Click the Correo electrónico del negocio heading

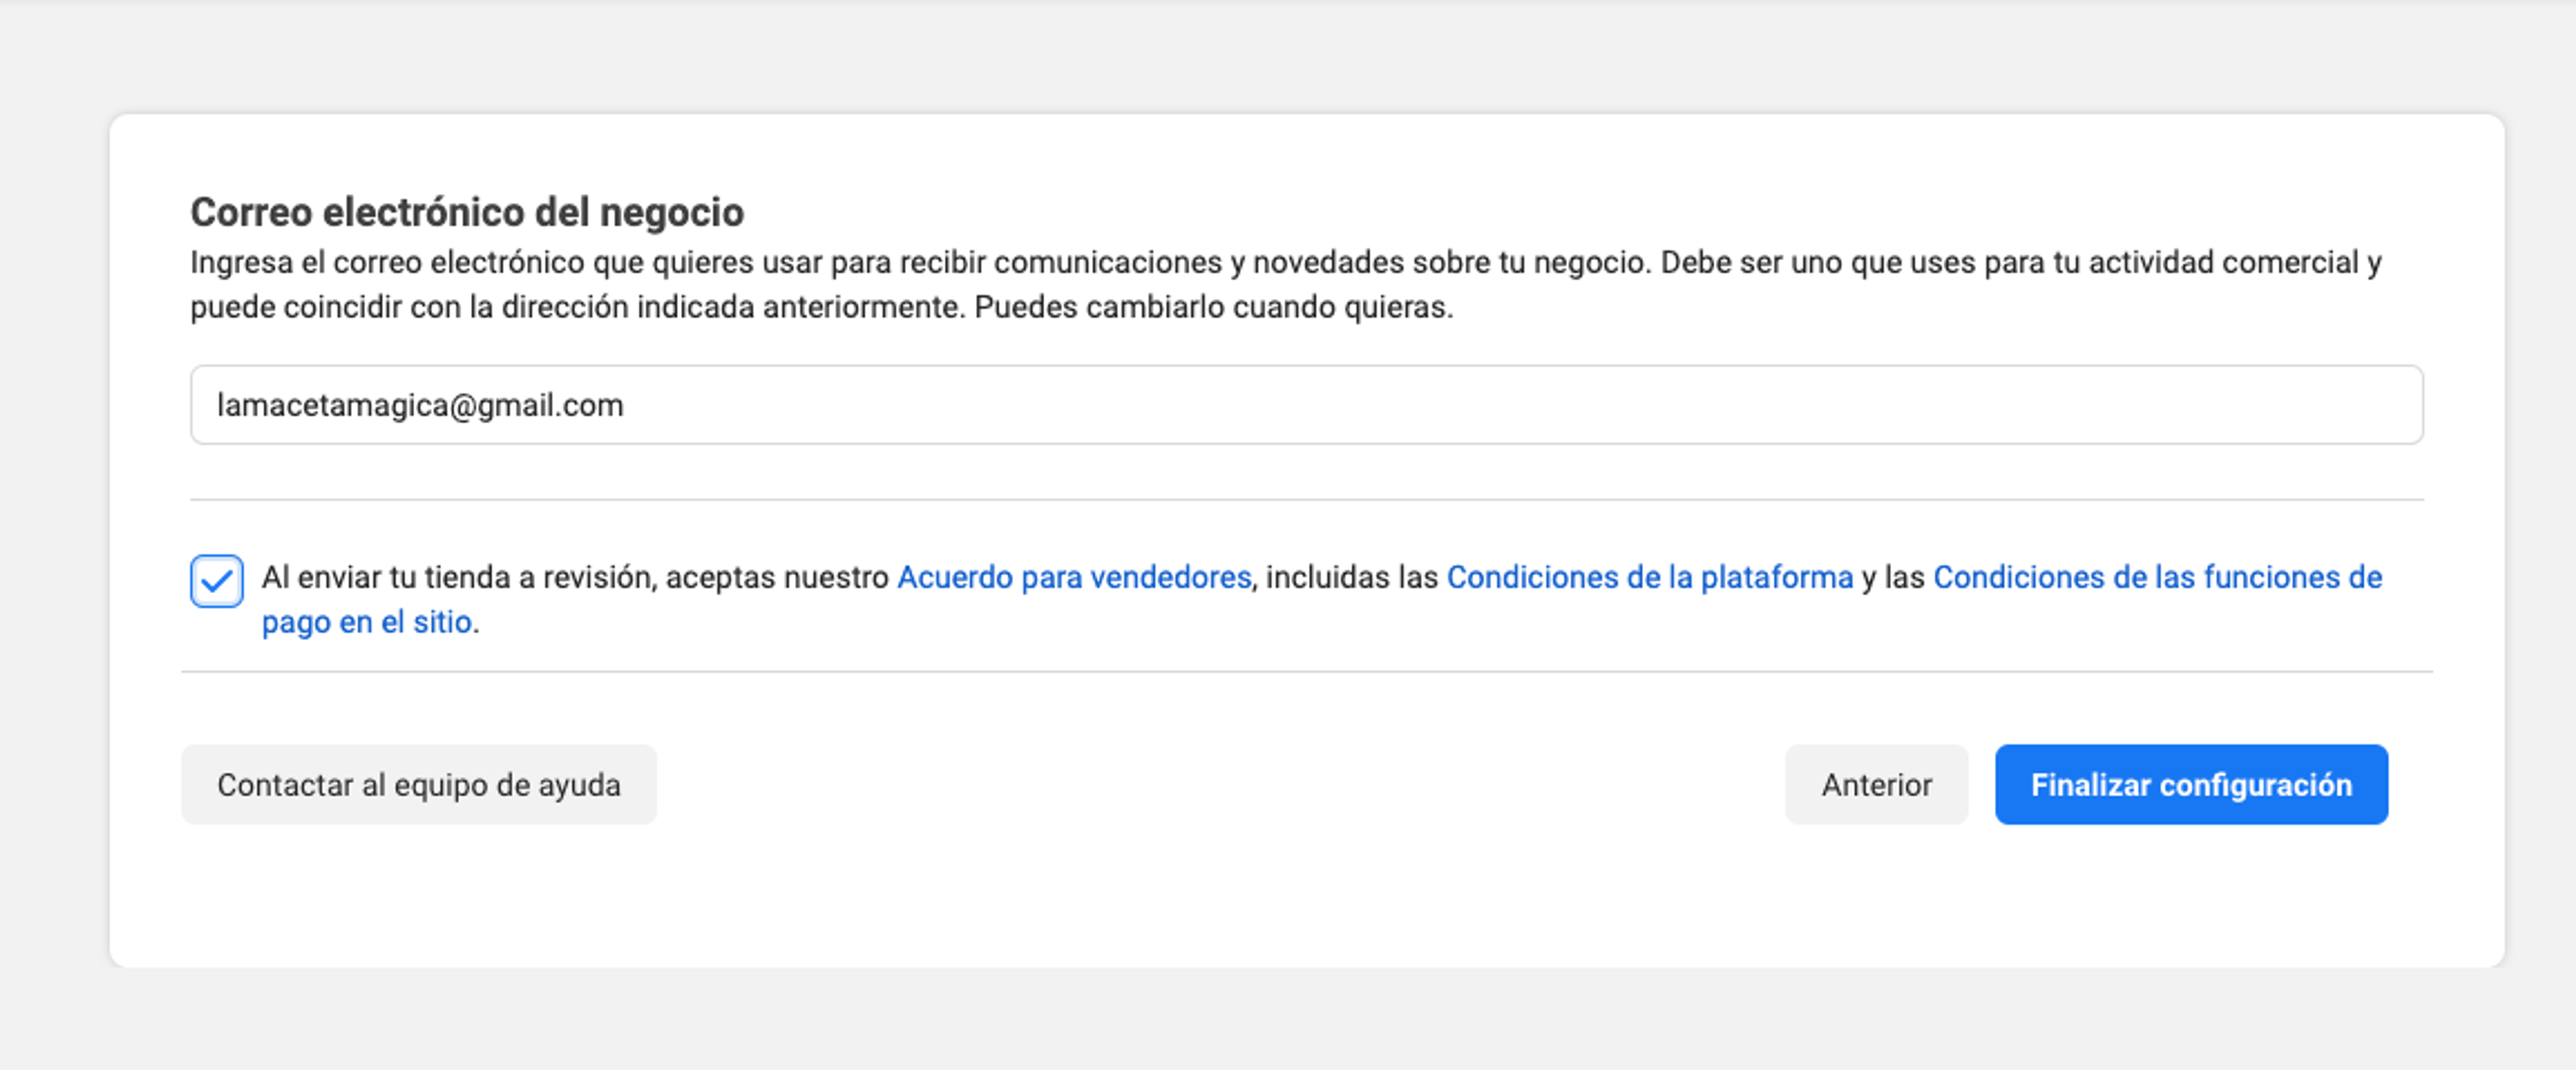coord(467,212)
